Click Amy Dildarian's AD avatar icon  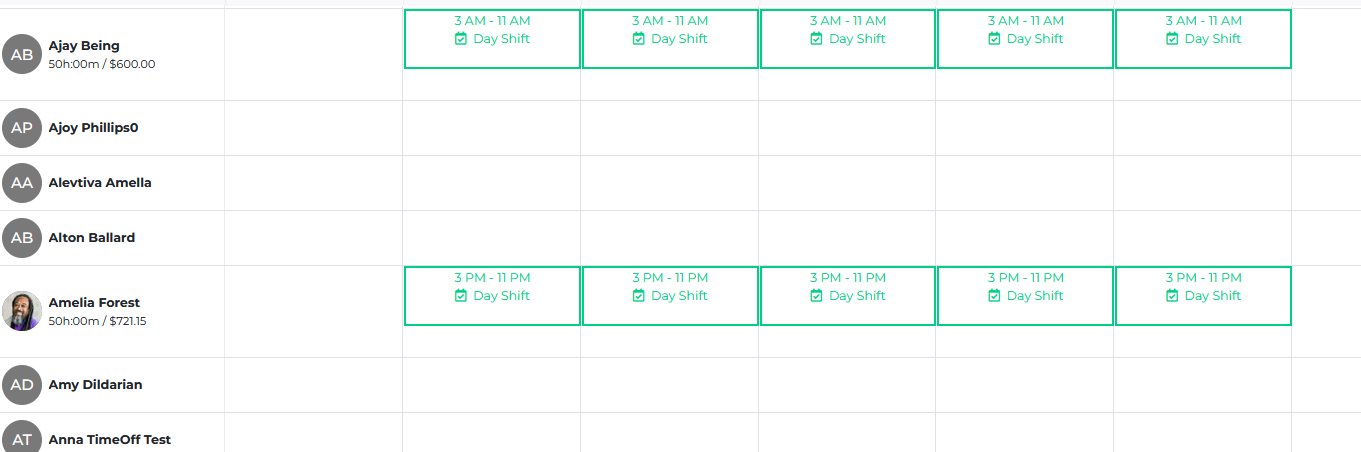22,385
